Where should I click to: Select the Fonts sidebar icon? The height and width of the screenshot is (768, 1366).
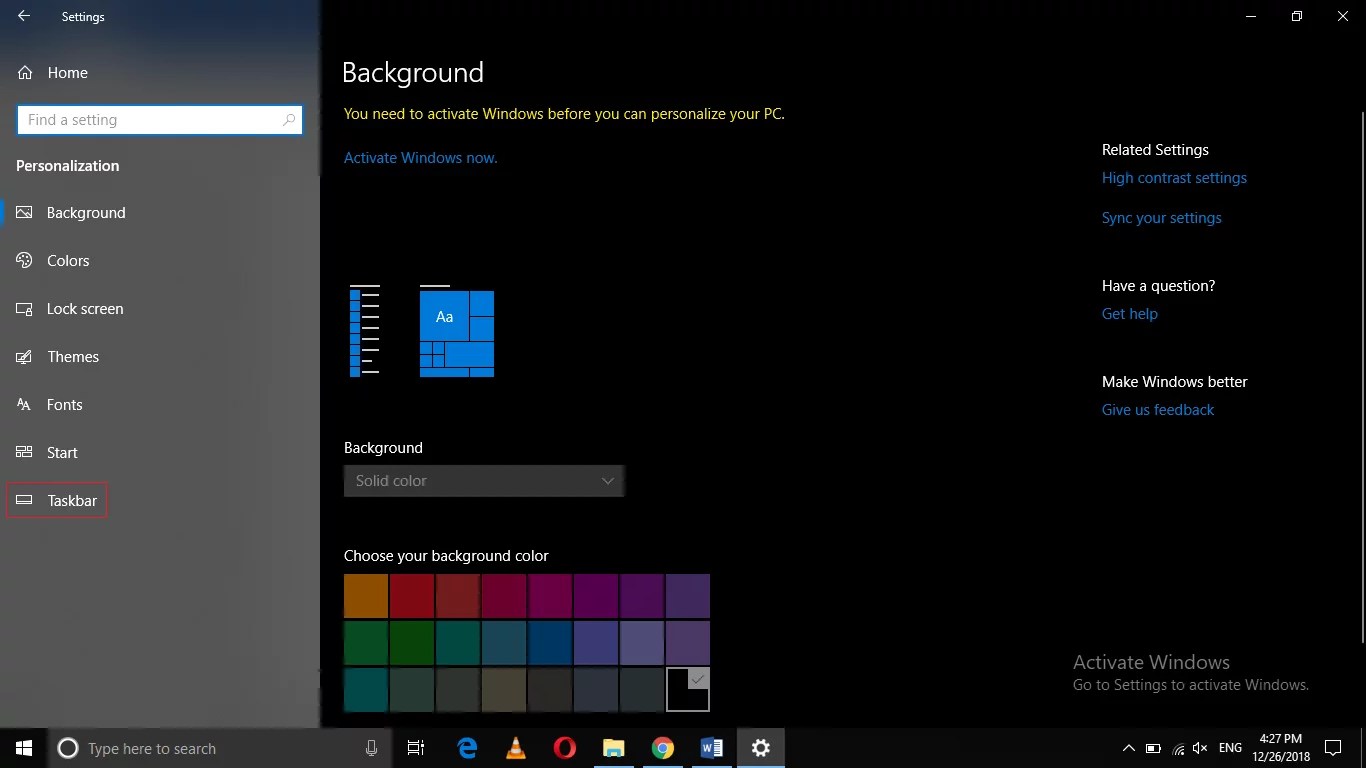[24, 404]
